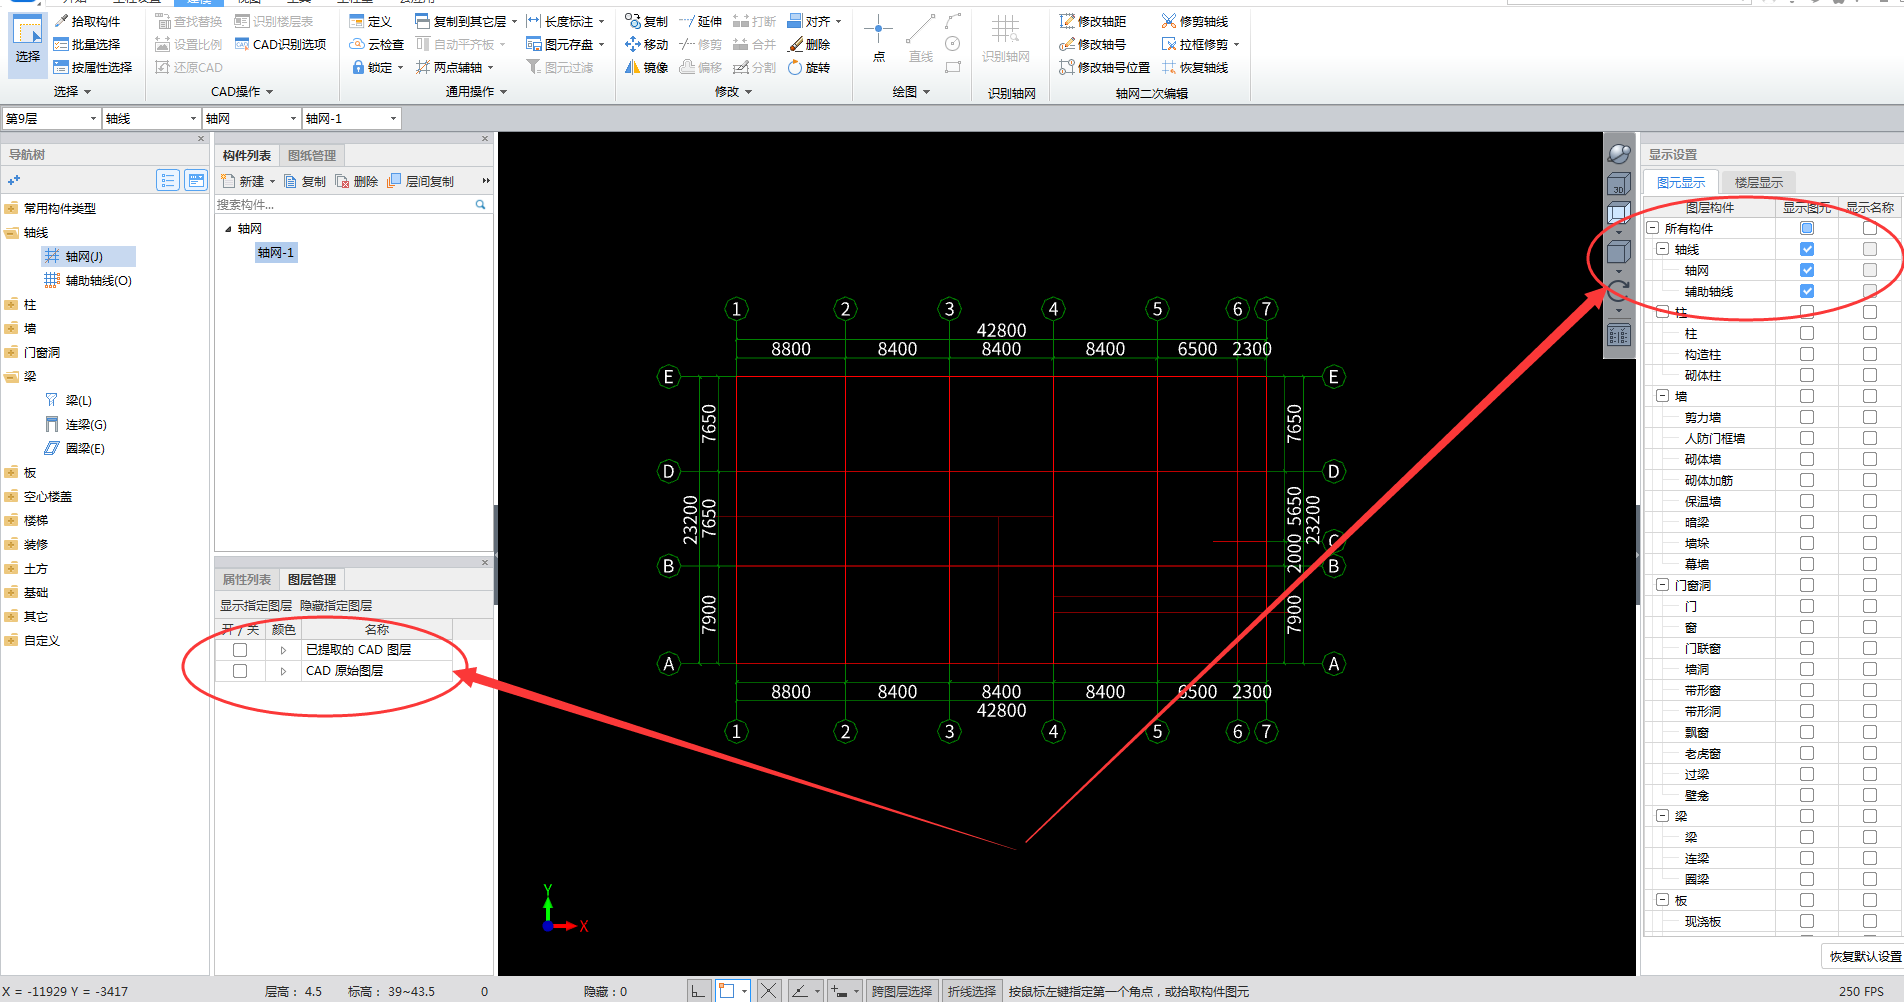The height and width of the screenshot is (1002, 1904).
Task: Collapse 门窗洞 node in display settings
Action: point(1662,585)
